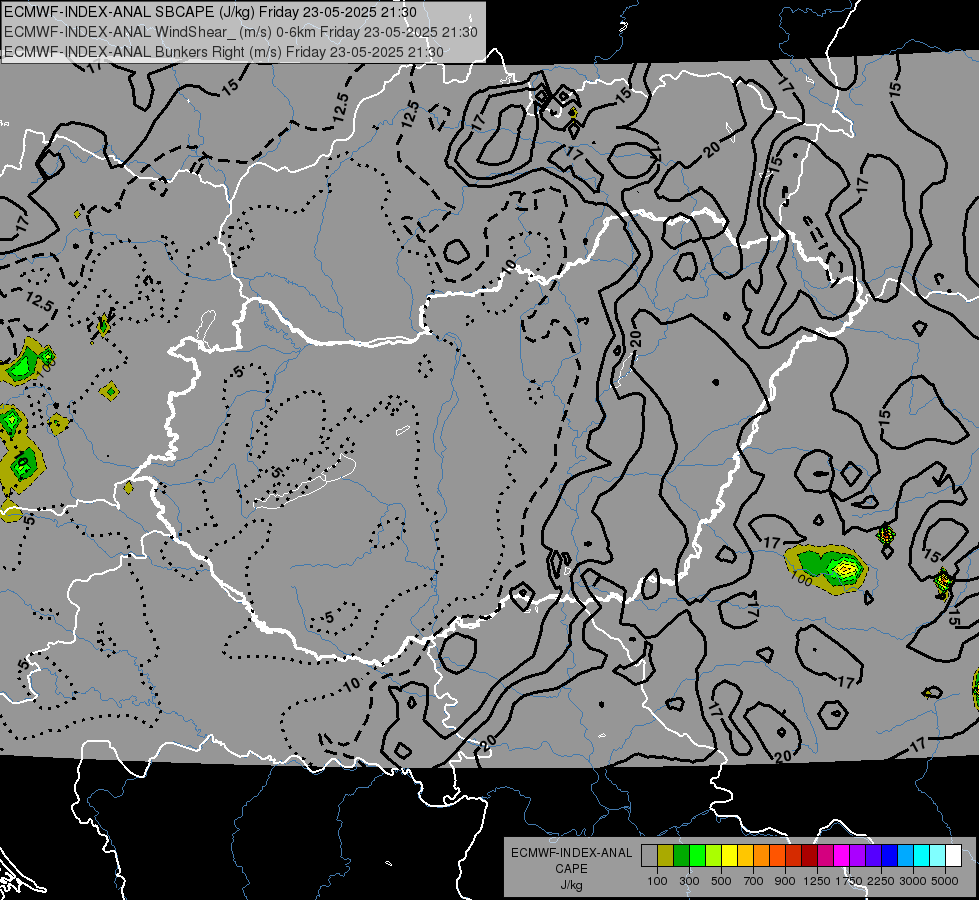Click the 1750 tick label in legend
979x900 pixels.
[849, 881]
